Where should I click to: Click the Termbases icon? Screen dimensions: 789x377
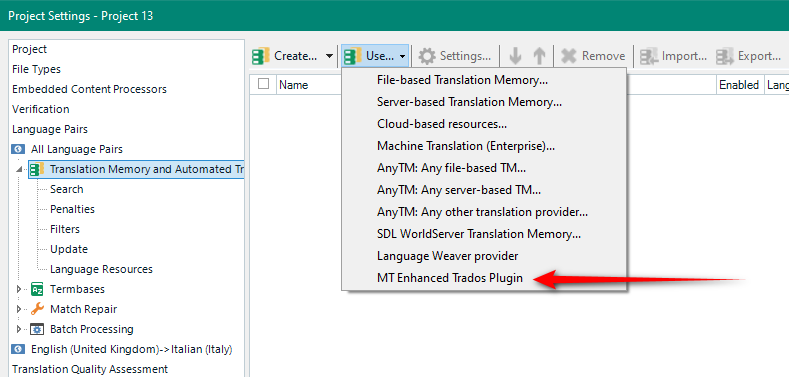click(x=37, y=289)
